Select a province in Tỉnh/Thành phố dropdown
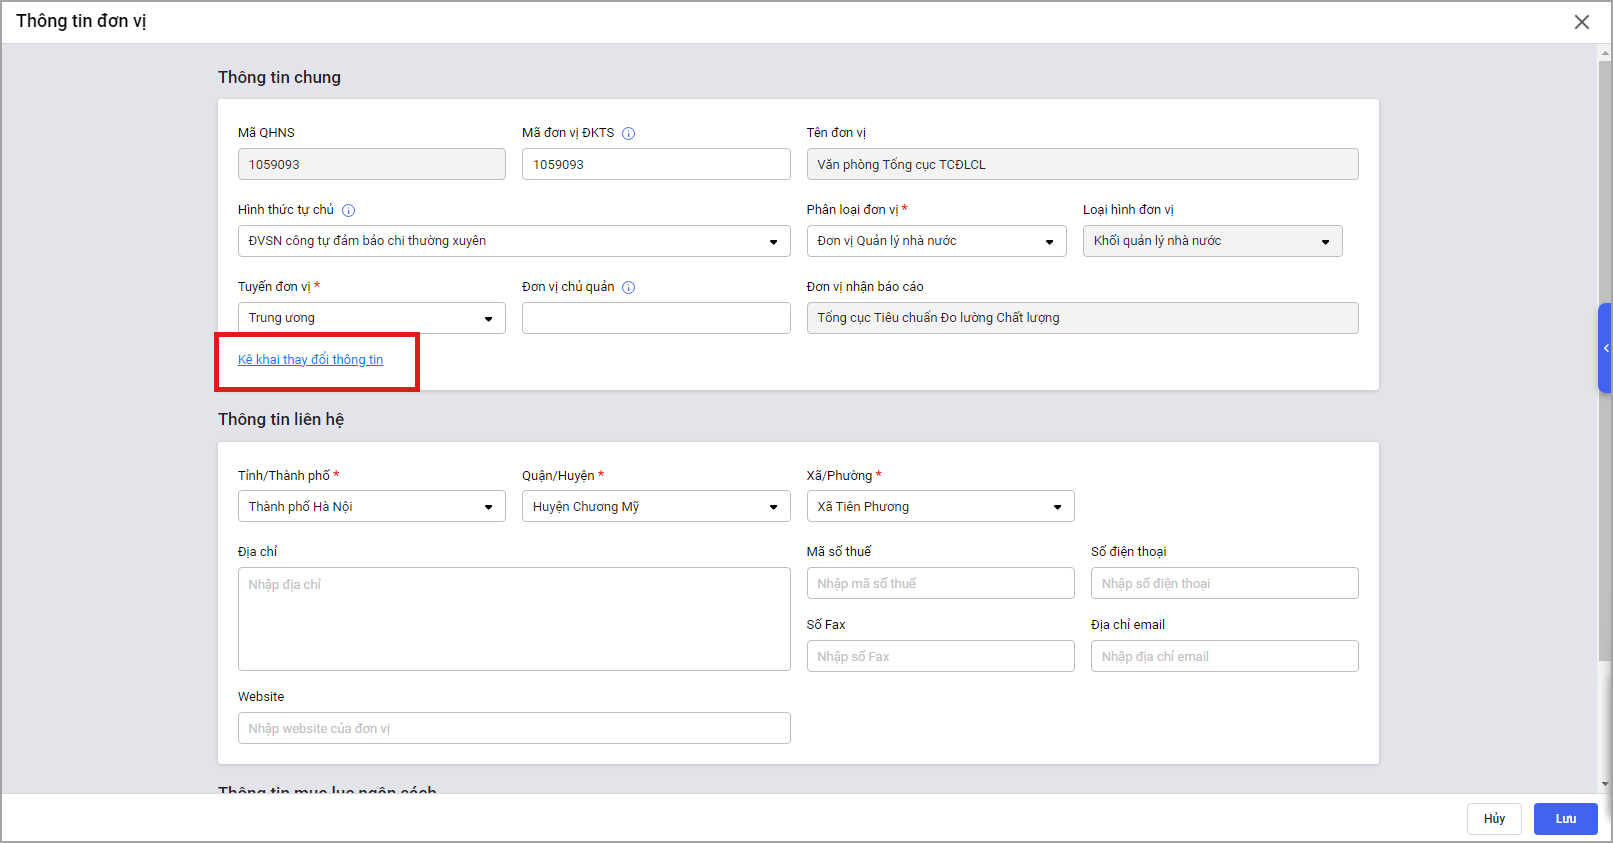1613x843 pixels. [x=371, y=507]
